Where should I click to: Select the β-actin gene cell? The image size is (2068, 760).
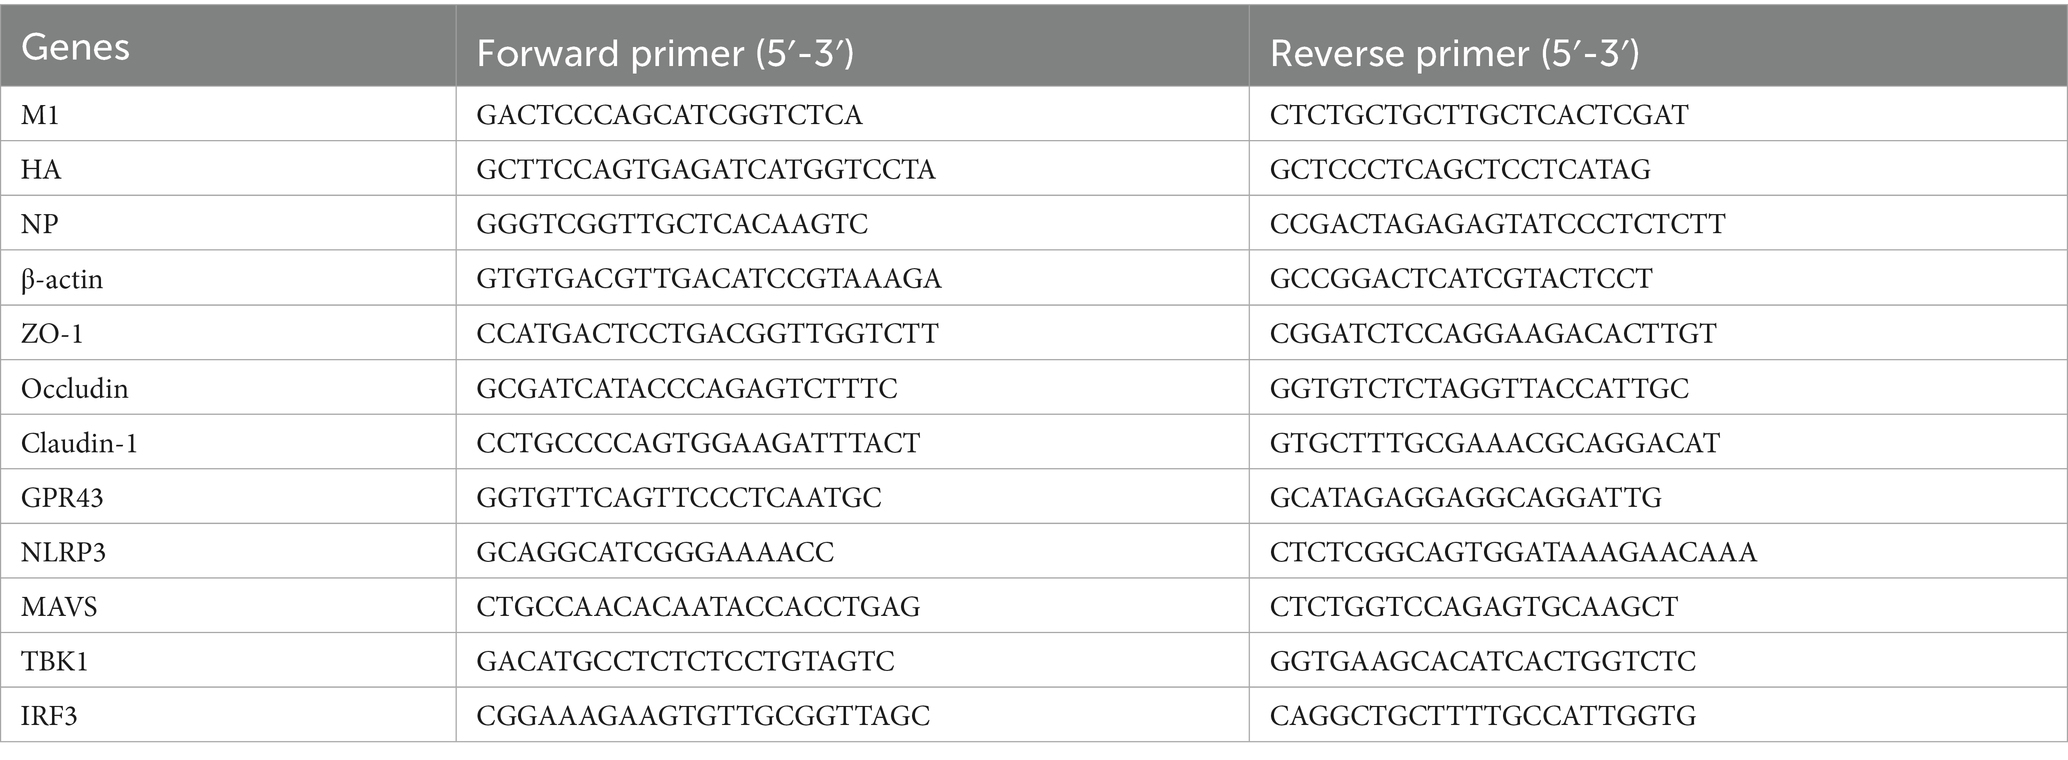tap(62, 279)
